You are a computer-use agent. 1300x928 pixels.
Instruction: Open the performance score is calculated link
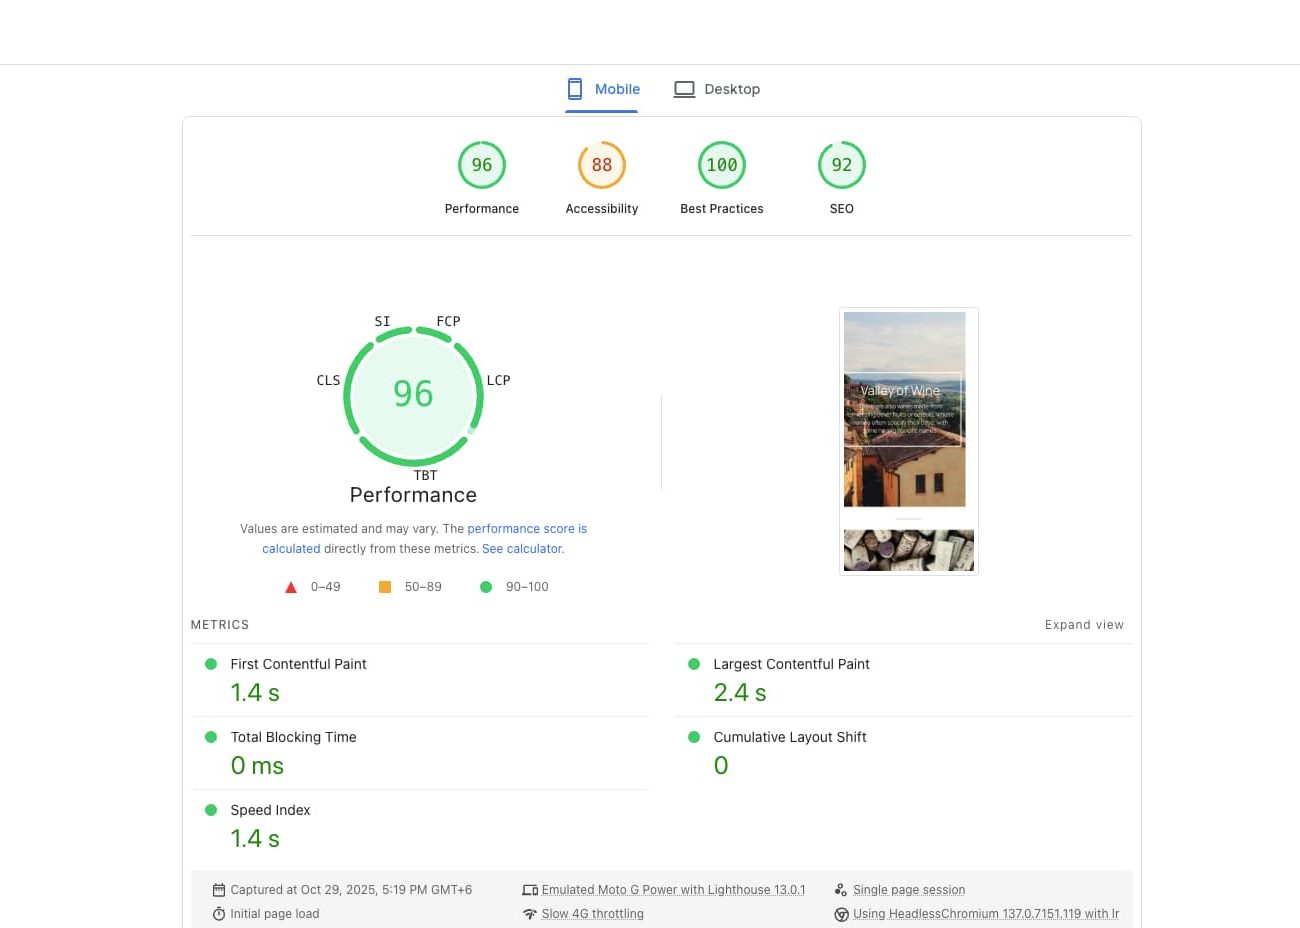tap(527, 528)
